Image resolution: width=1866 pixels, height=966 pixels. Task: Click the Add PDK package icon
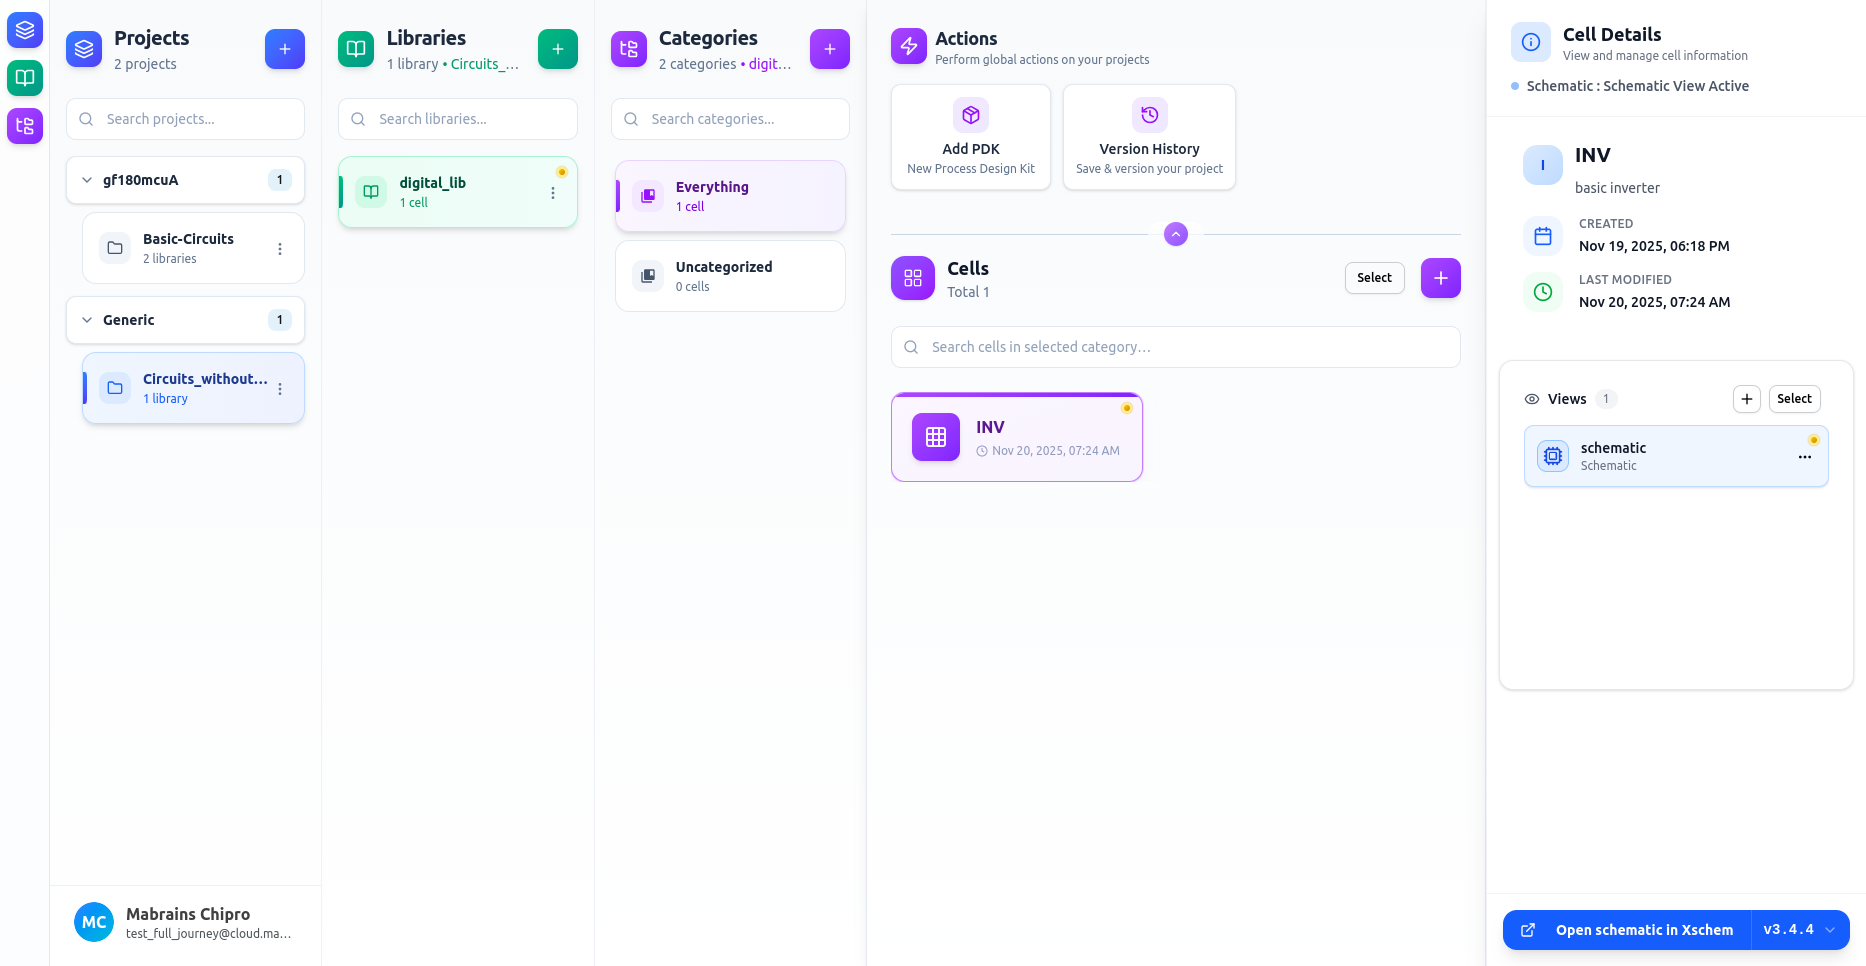(970, 114)
